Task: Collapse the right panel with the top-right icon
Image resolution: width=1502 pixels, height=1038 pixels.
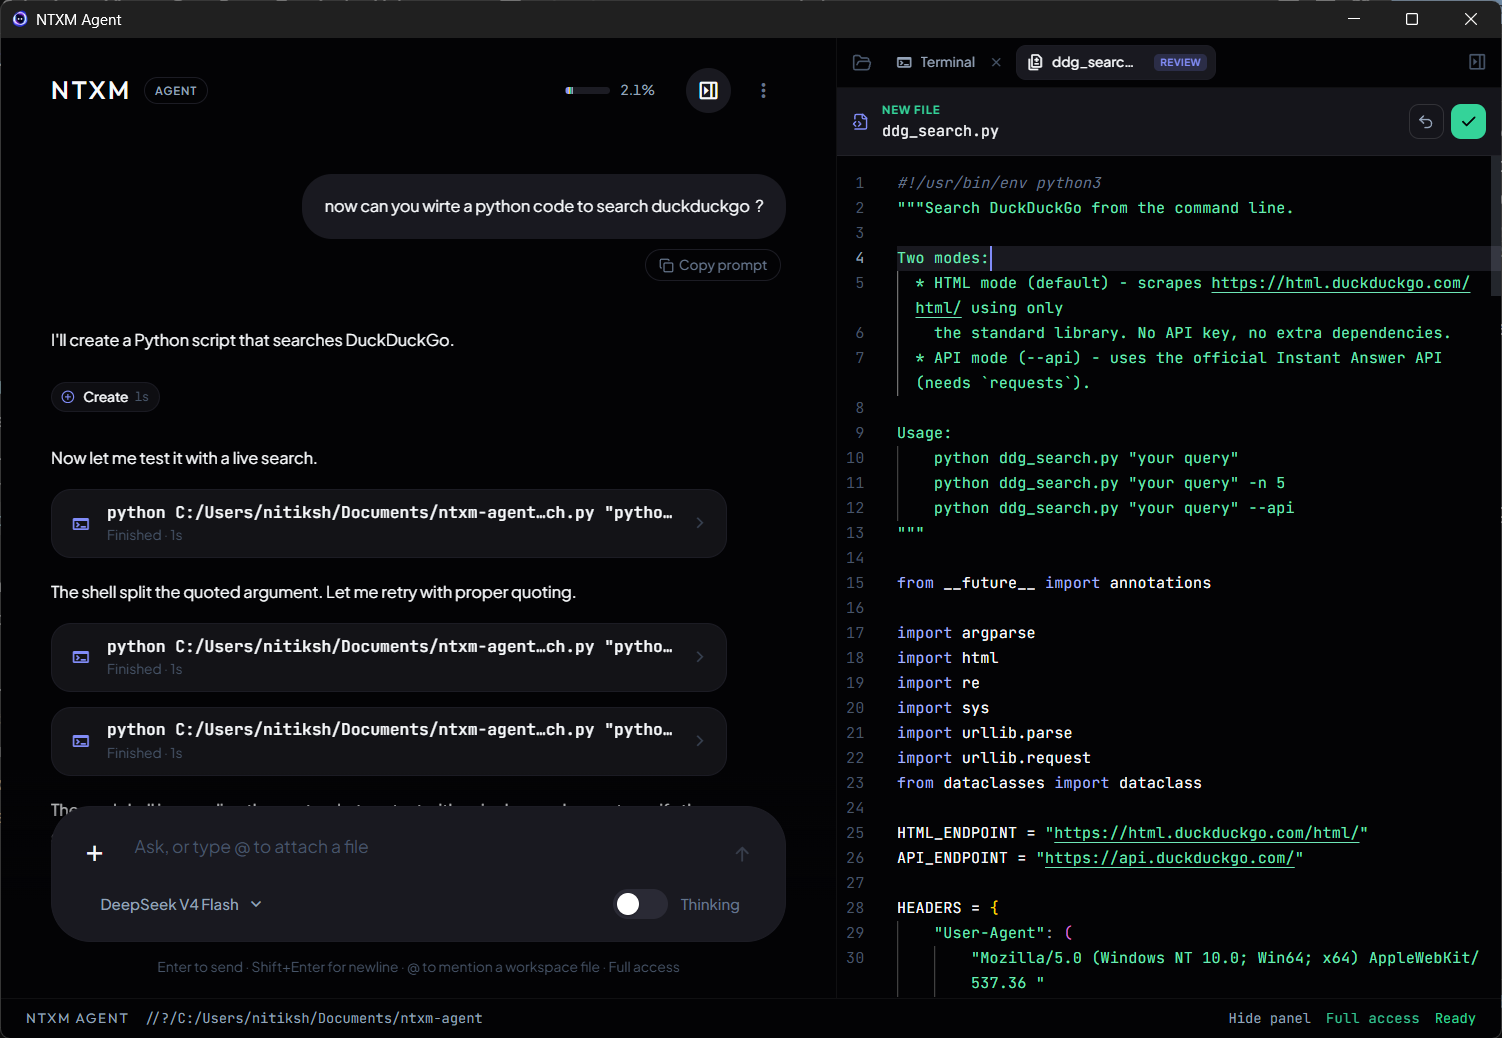Action: coord(1477,62)
